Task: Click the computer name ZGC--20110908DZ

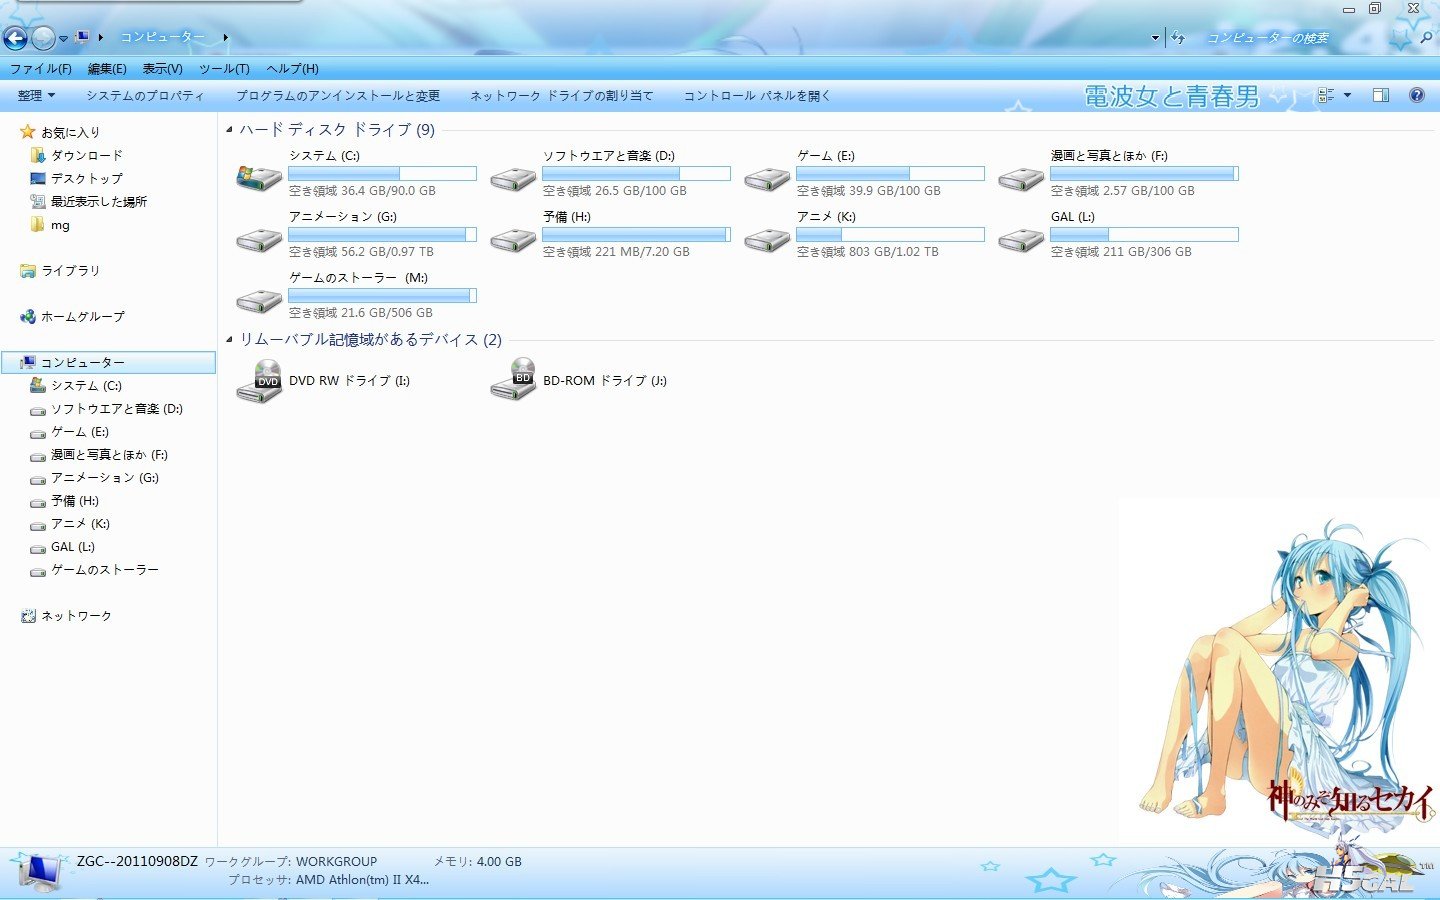Action: [x=137, y=861]
